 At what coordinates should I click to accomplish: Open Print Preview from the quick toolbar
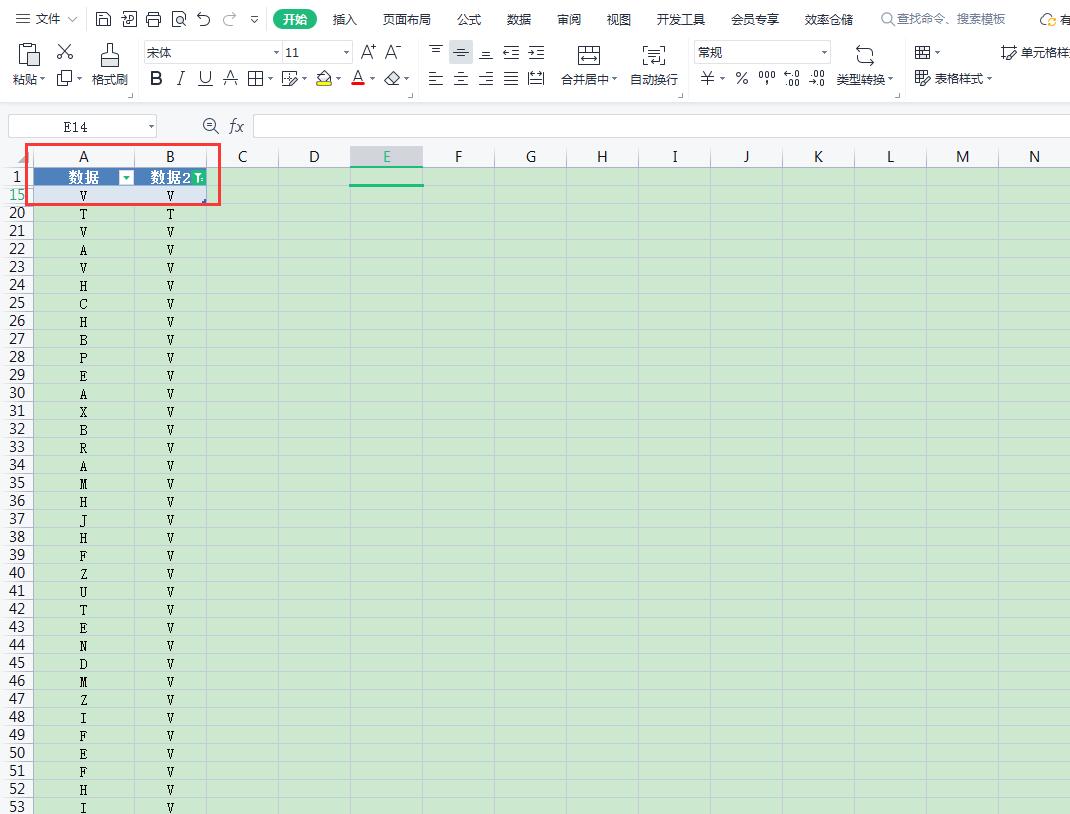coord(179,19)
